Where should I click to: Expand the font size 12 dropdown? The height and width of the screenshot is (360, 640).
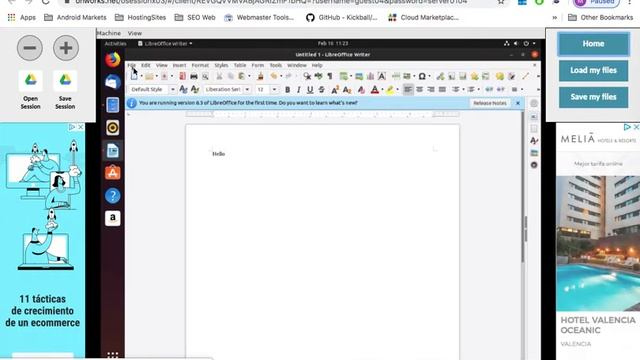(x=274, y=89)
